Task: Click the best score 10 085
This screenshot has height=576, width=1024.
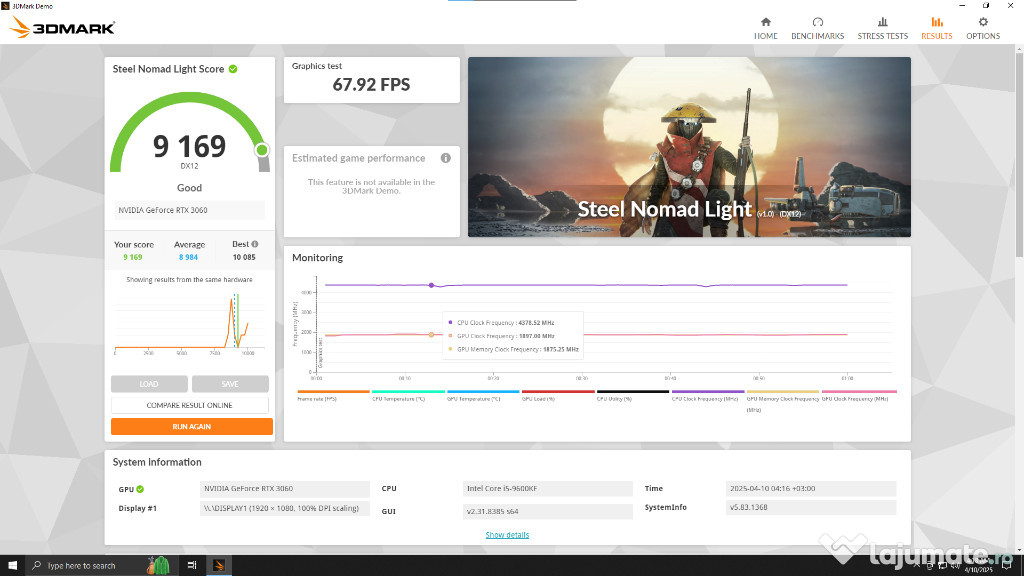Action: pyautogui.click(x=244, y=257)
